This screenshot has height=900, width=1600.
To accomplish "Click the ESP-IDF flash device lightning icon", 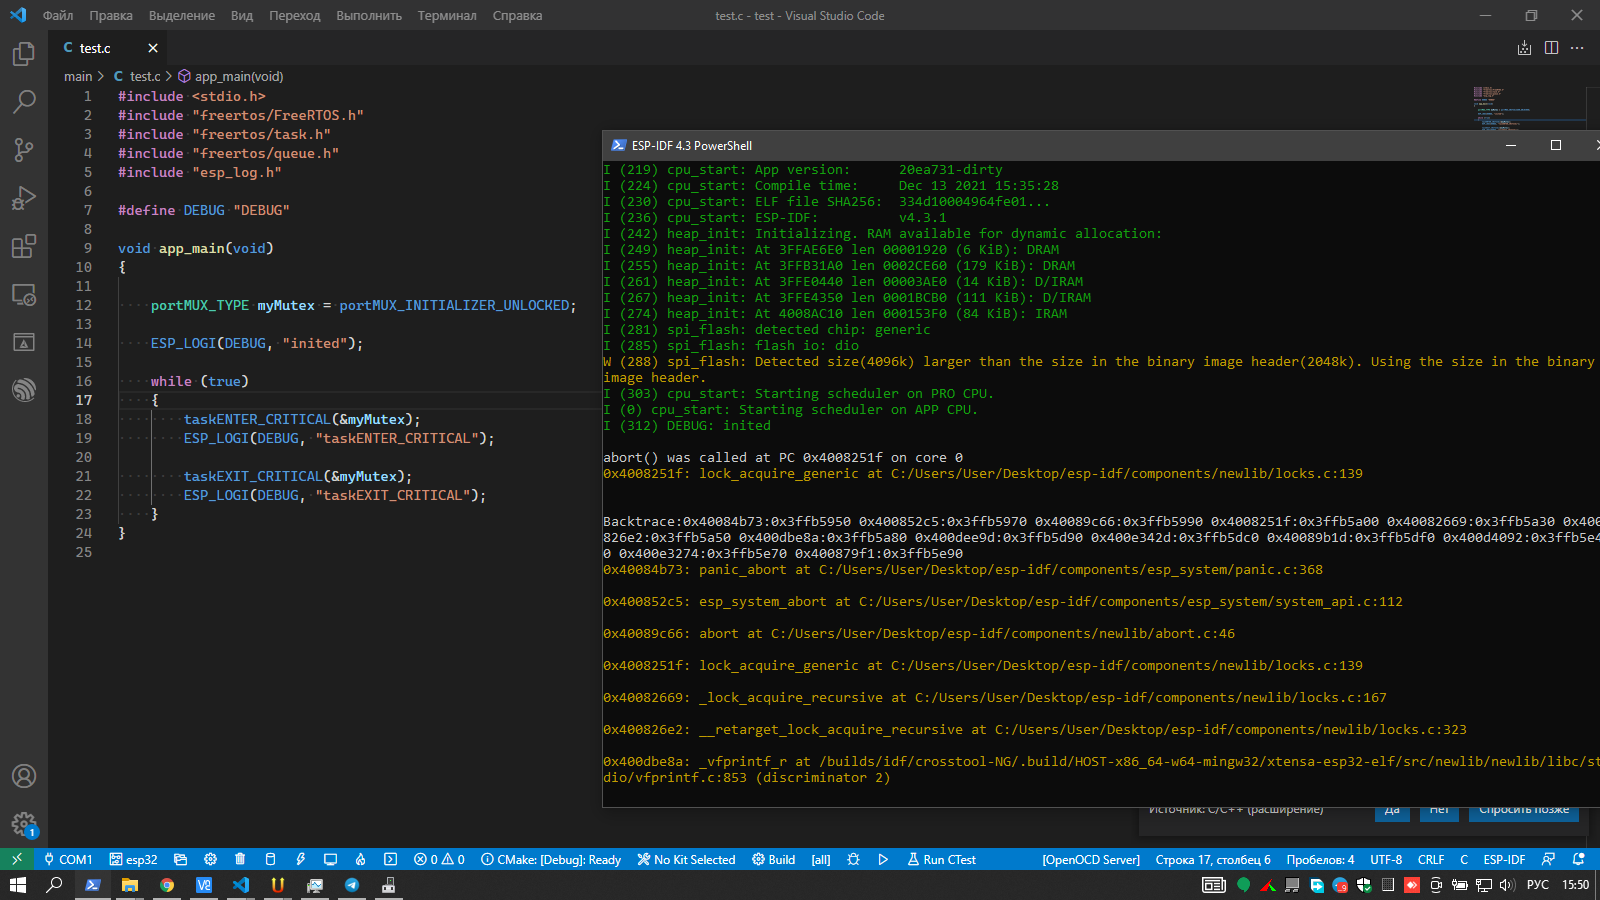I will 300,859.
